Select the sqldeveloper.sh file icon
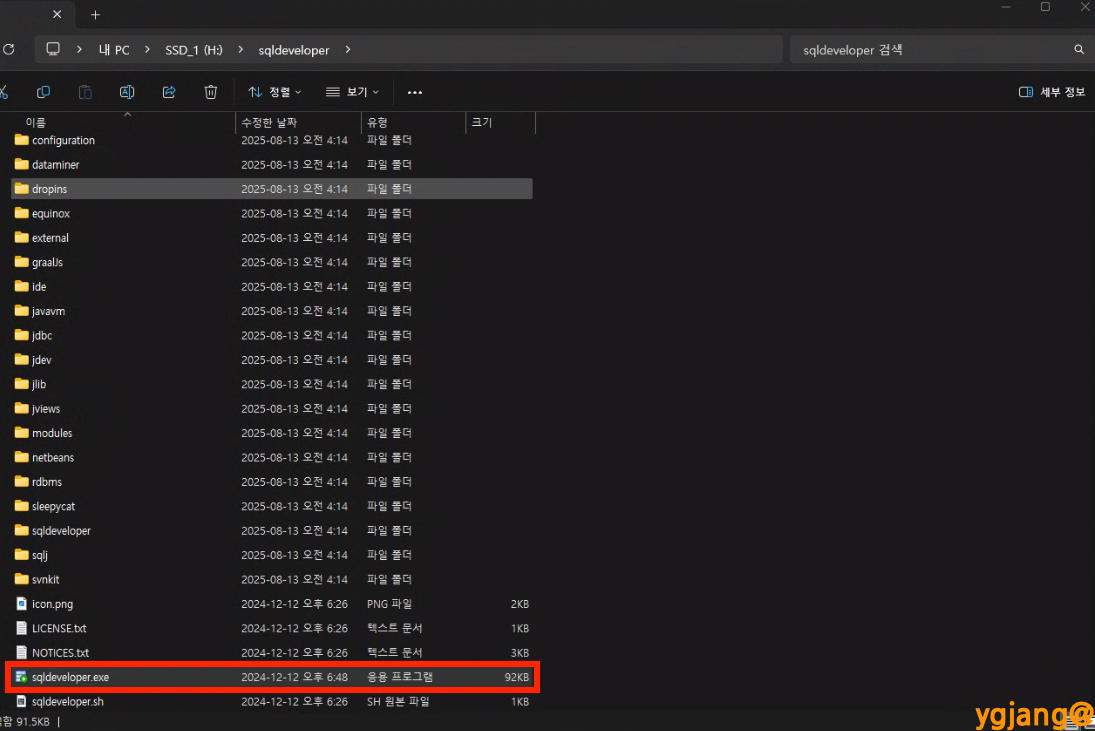The width and height of the screenshot is (1095, 731). [22, 702]
